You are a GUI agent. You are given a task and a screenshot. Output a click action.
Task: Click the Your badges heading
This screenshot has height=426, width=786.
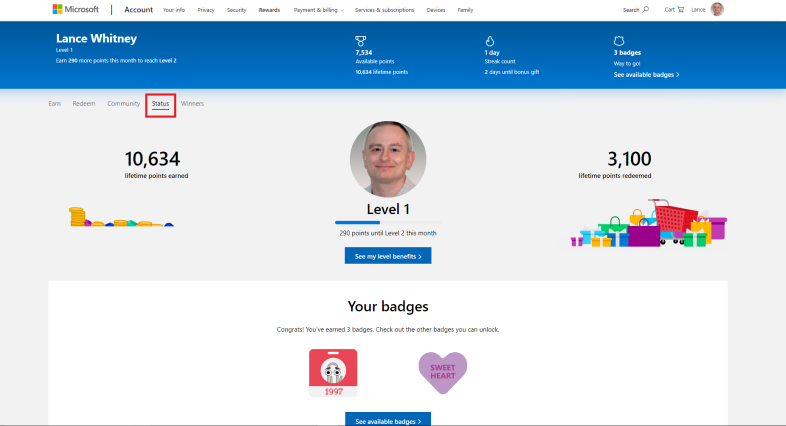click(388, 306)
